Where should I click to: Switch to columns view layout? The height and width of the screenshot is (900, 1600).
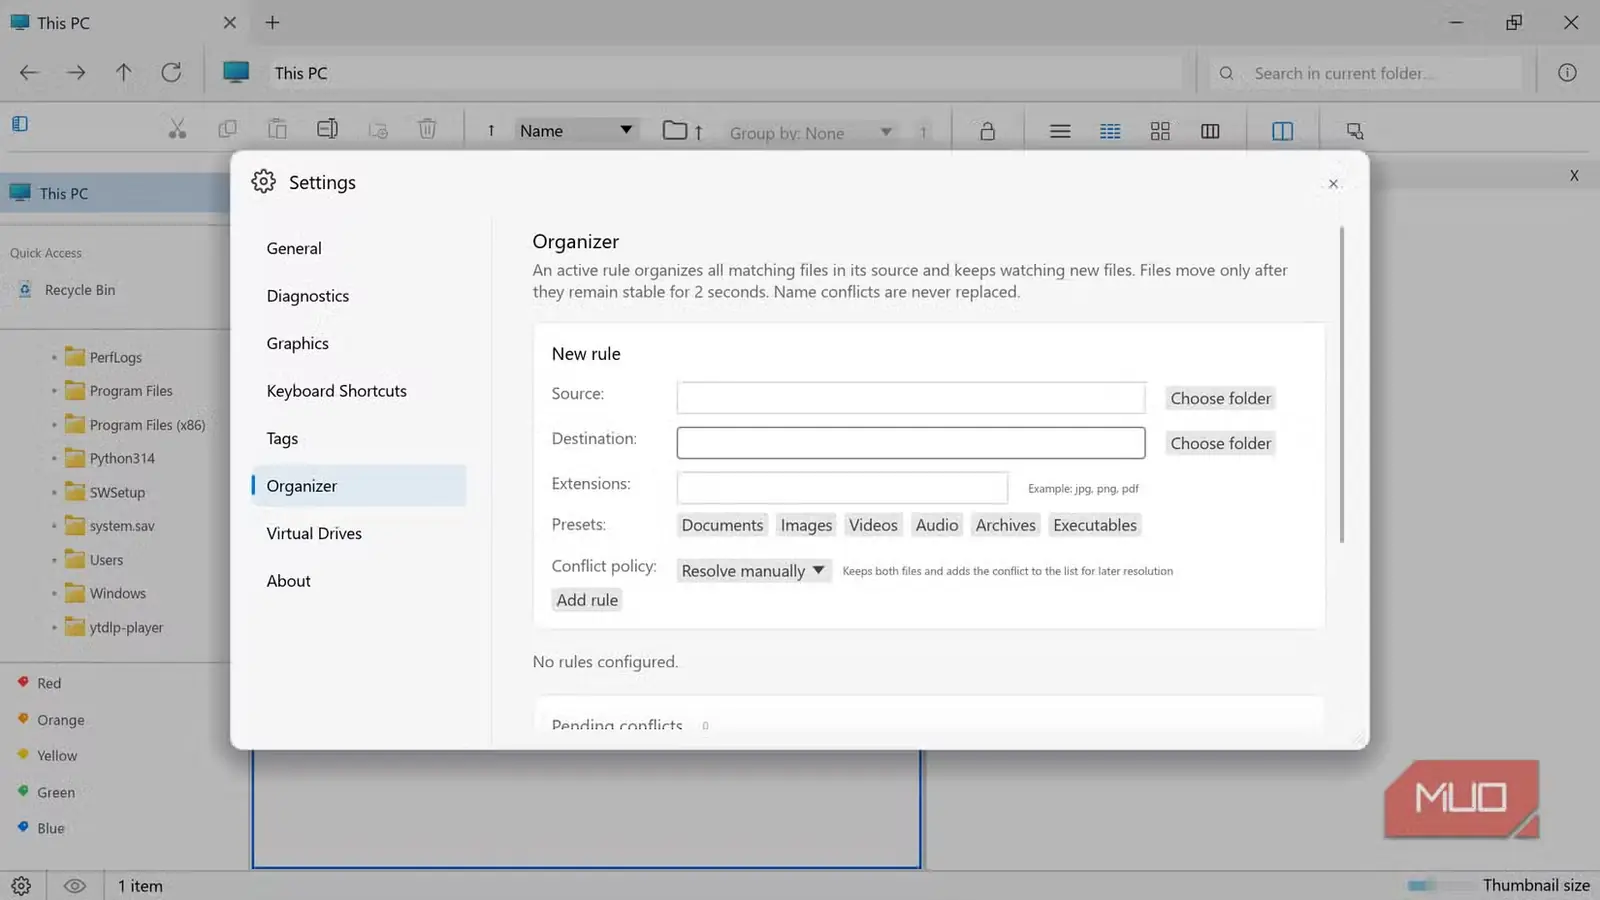(x=1210, y=131)
